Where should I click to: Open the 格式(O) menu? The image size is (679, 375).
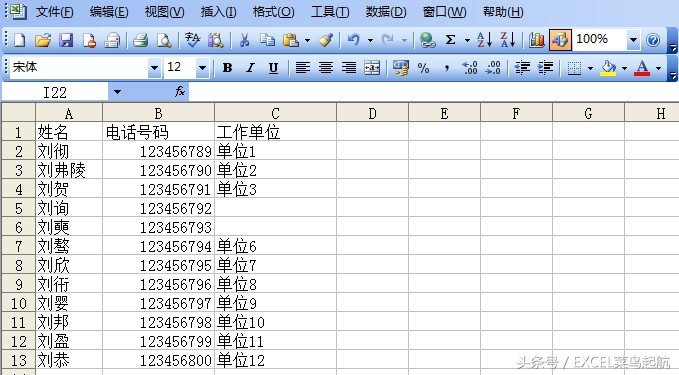[x=274, y=12]
